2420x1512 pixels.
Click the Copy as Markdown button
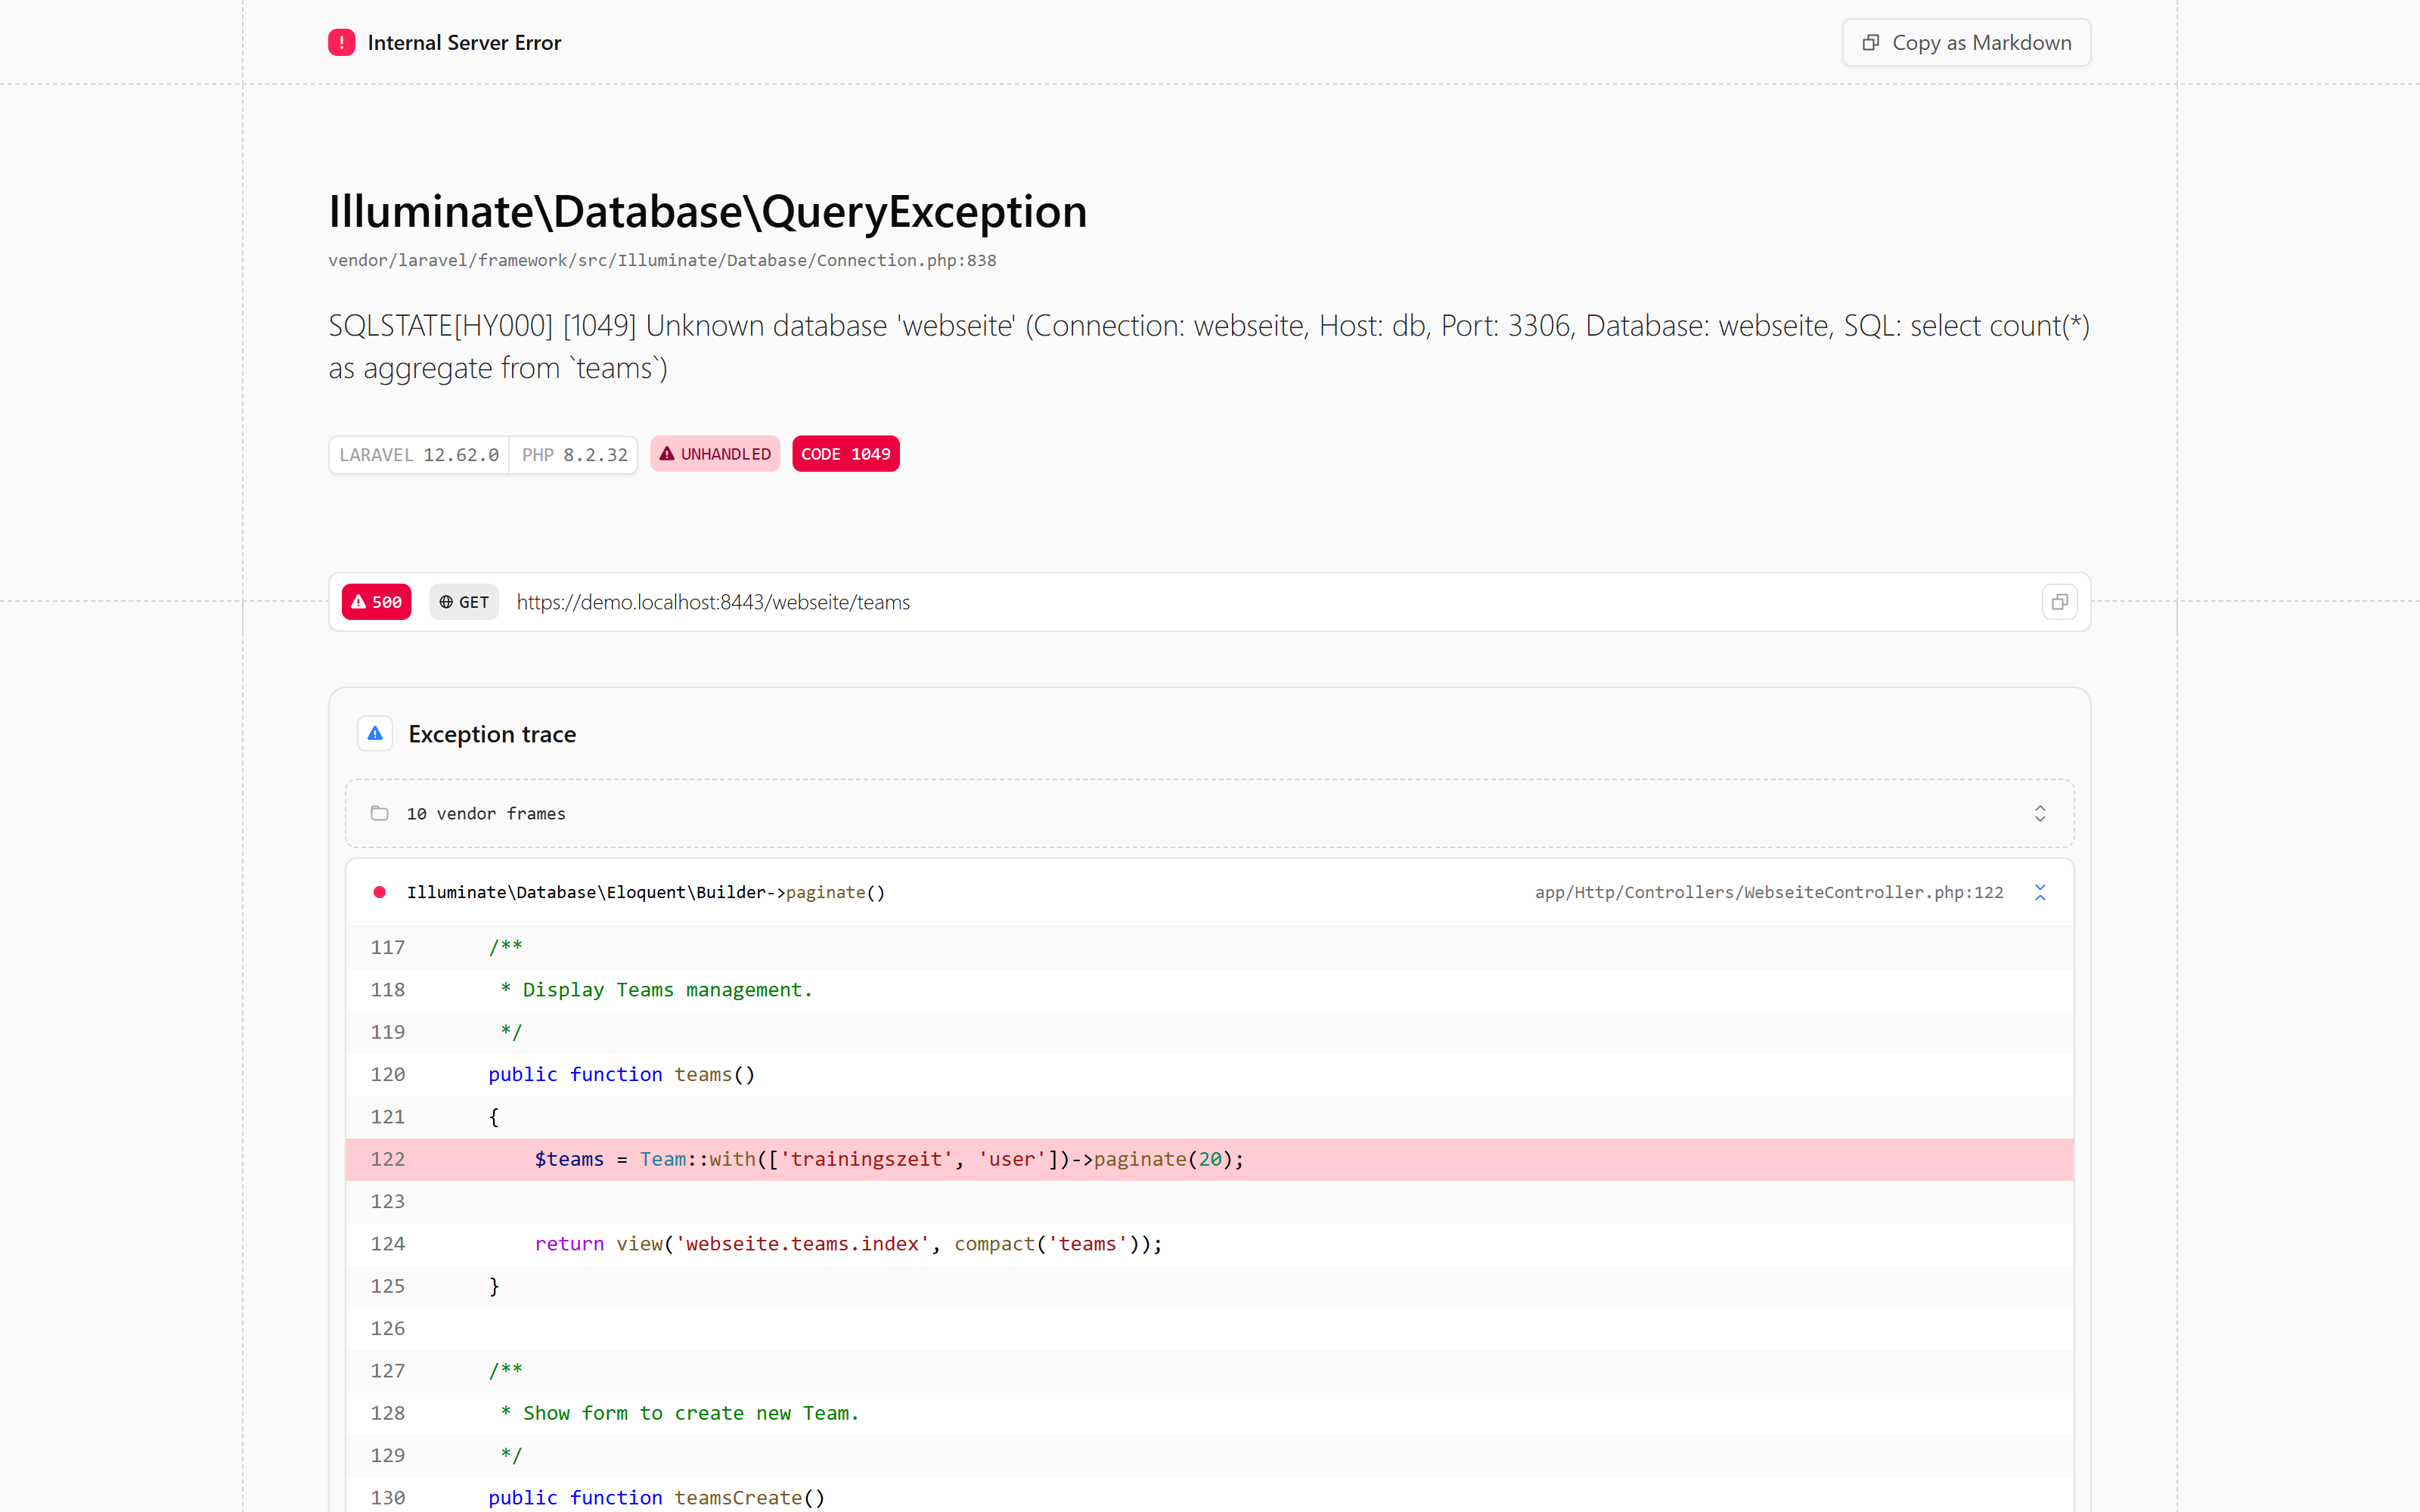pos(1966,43)
